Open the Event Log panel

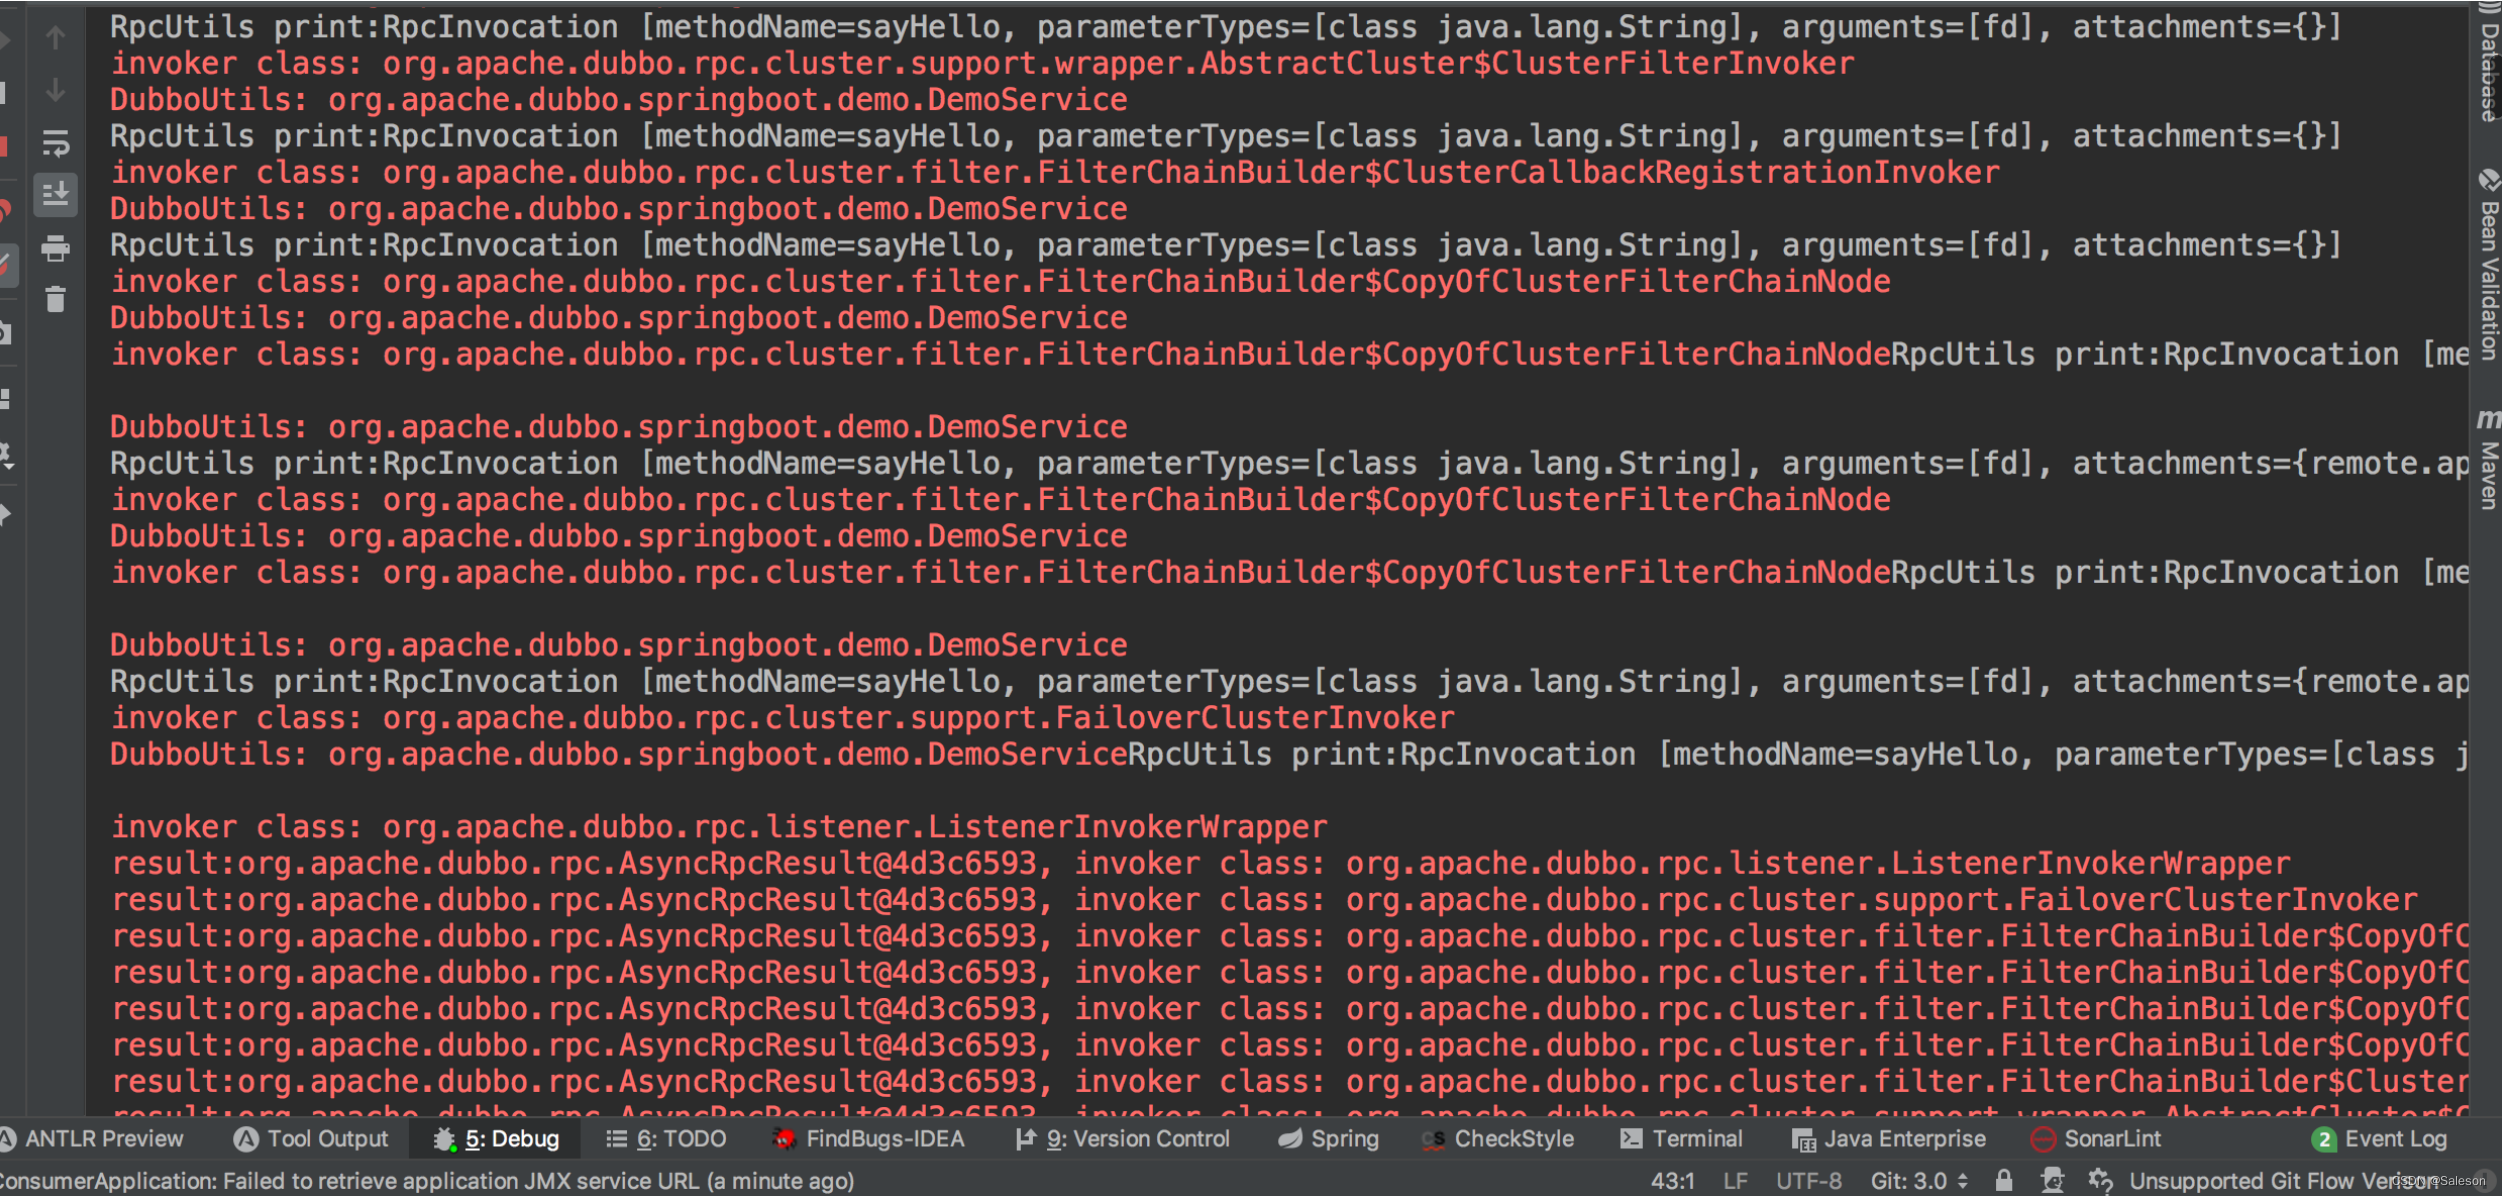[x=2380, y=1138]
